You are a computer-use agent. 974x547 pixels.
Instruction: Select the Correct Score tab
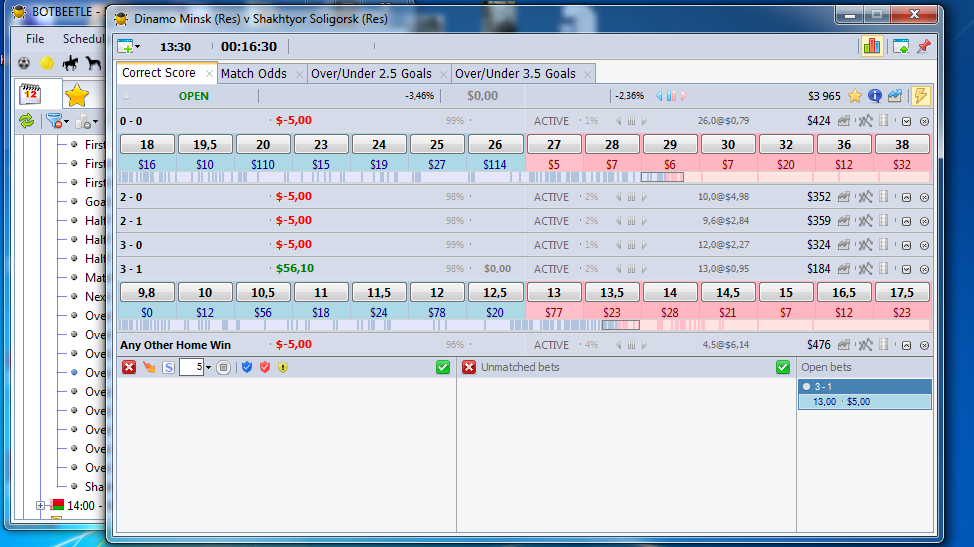pos(158,73)
